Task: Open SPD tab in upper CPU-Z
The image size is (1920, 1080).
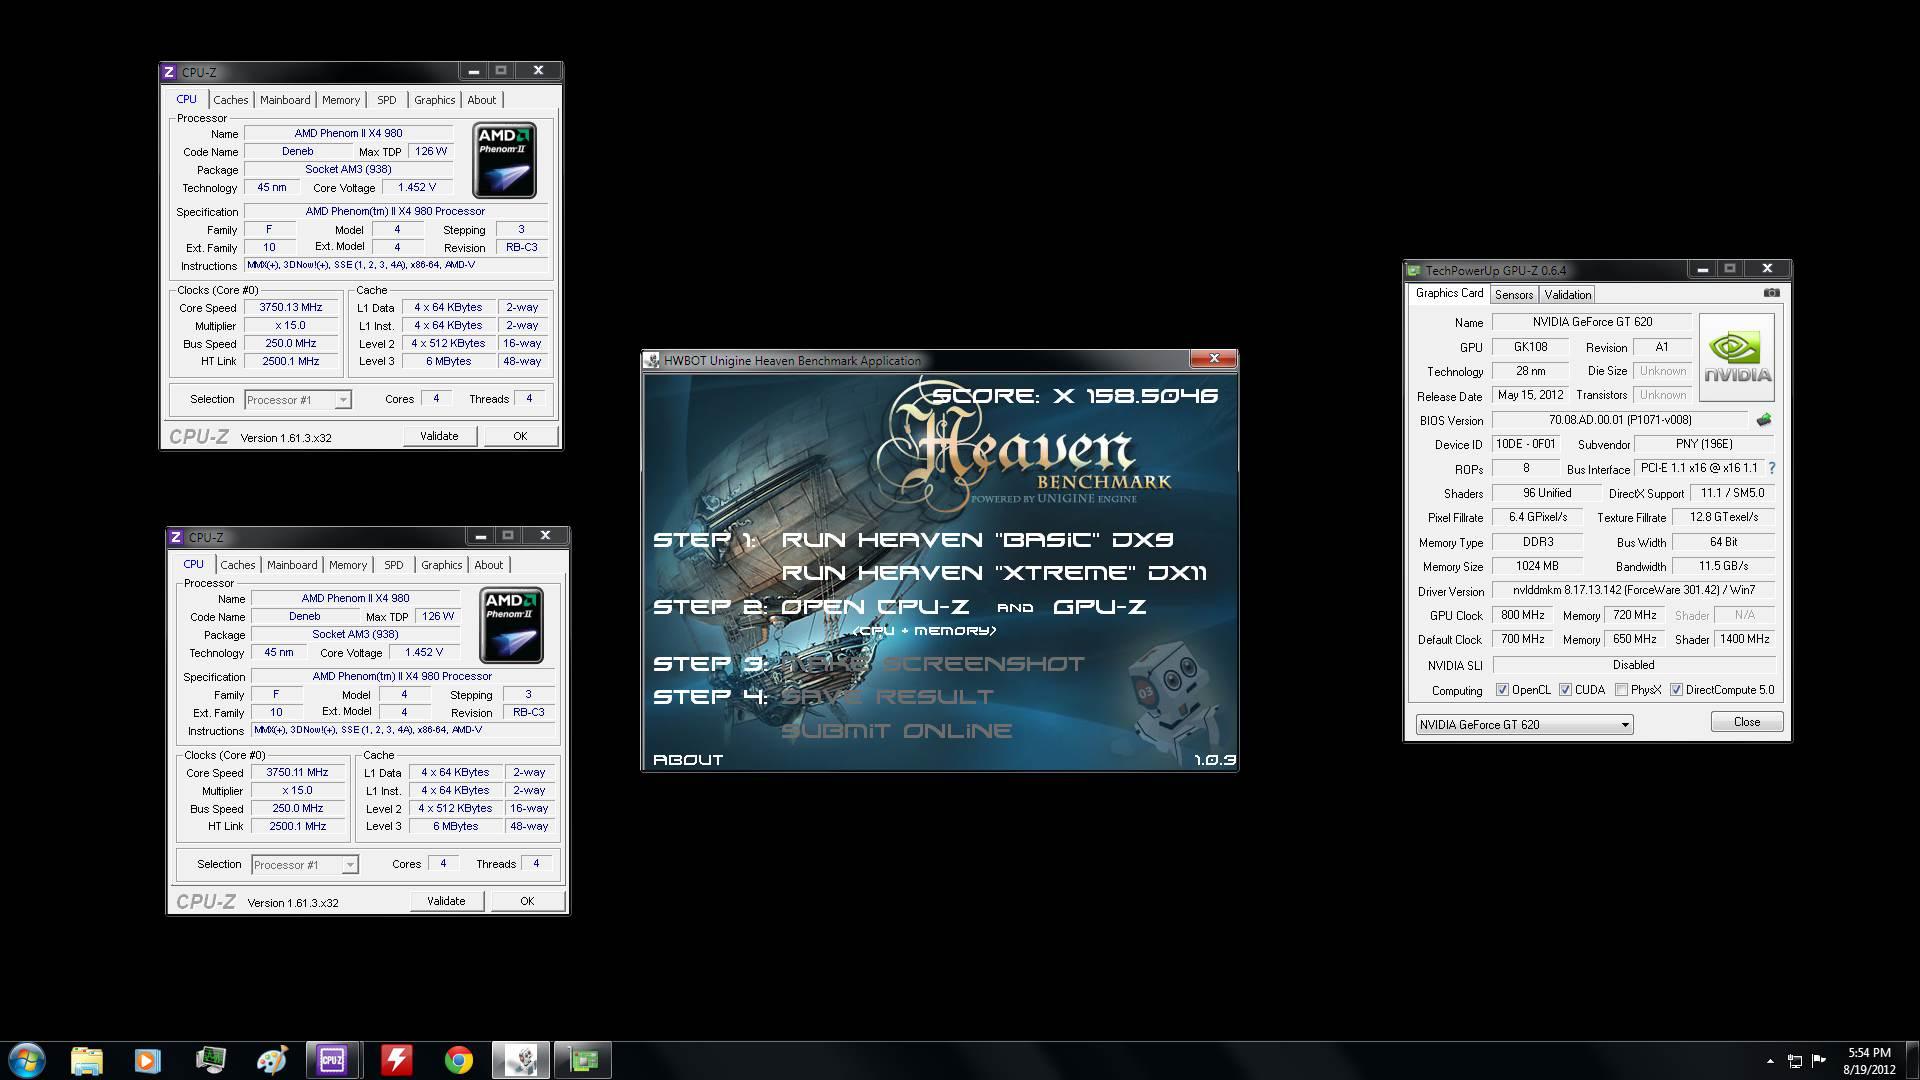Action: coord(387,100)
